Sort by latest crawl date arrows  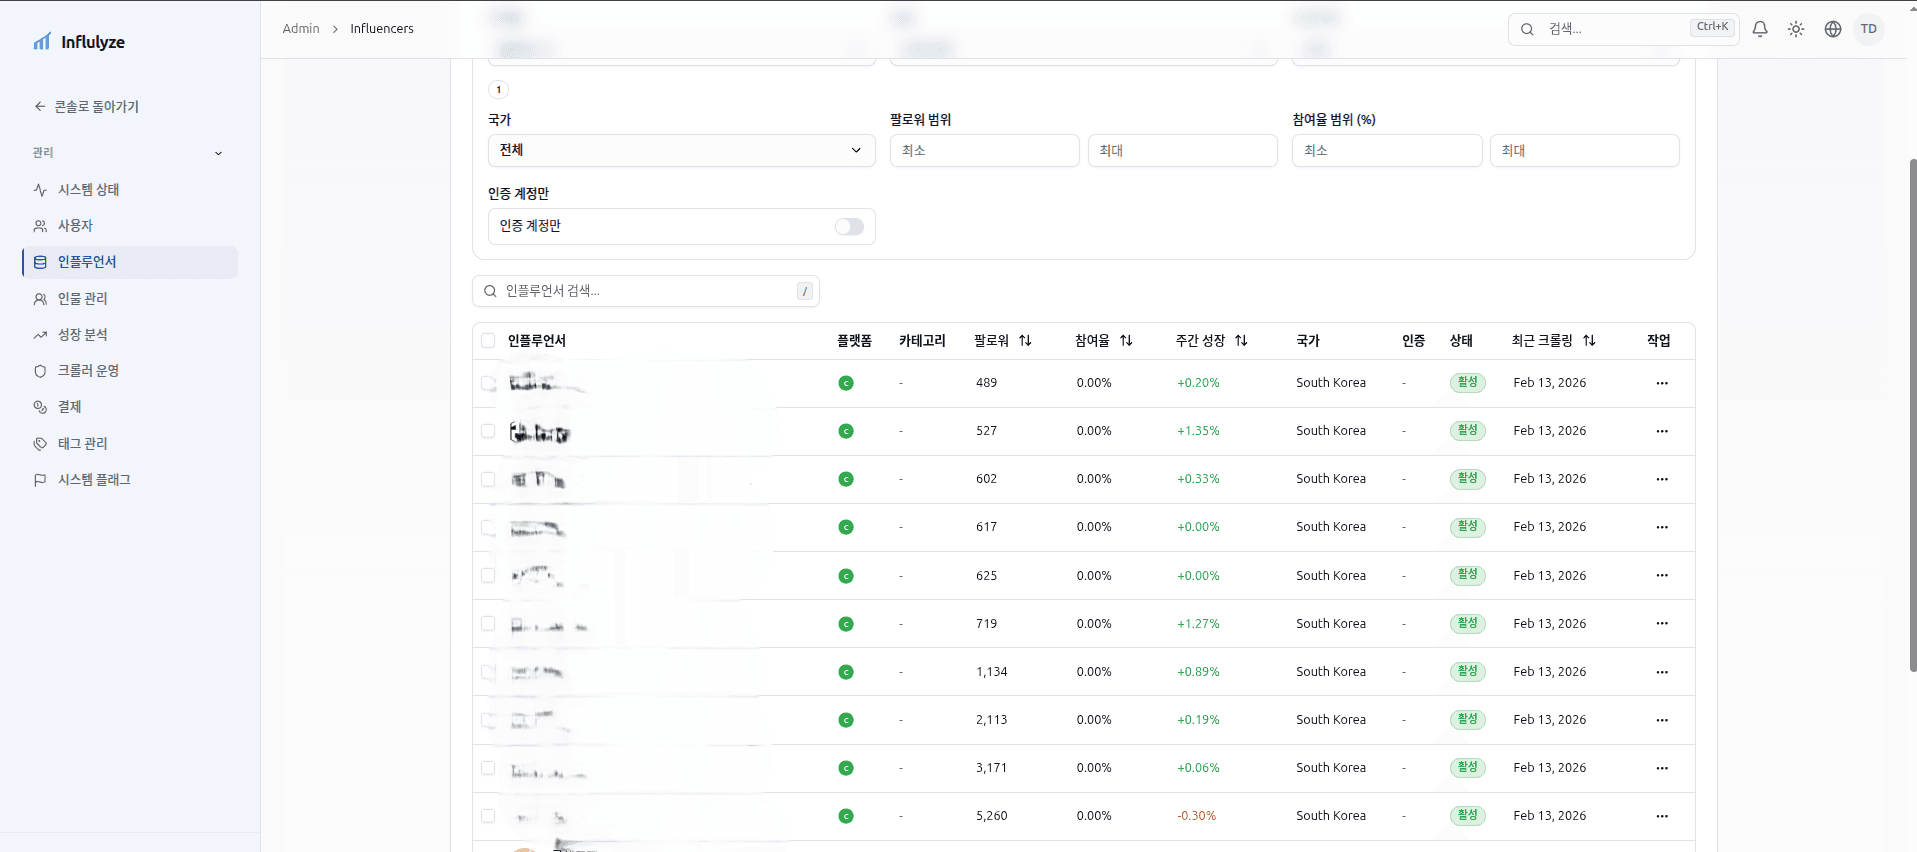[x=1589, y=341]
